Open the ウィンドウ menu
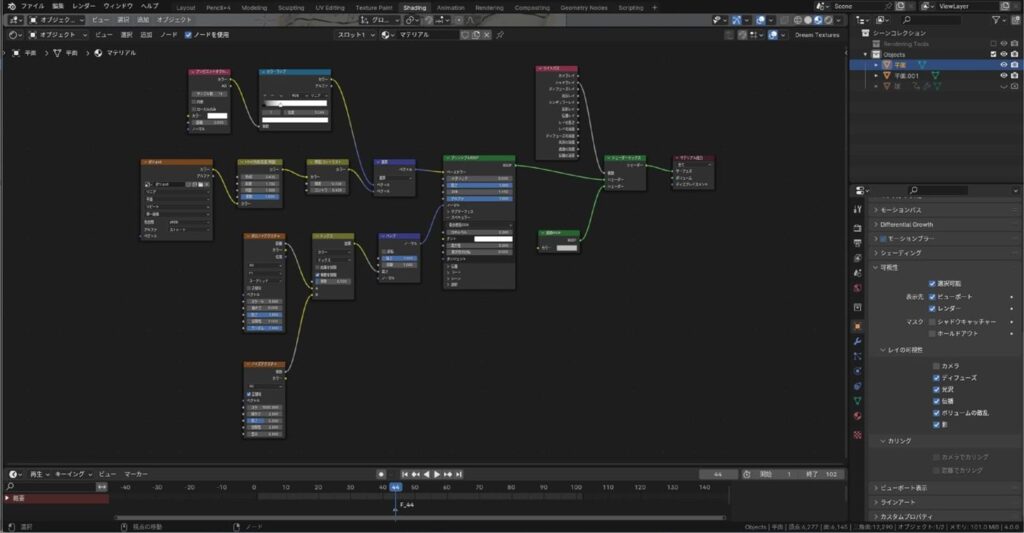The image size is (1024, 533). [118, 6]
